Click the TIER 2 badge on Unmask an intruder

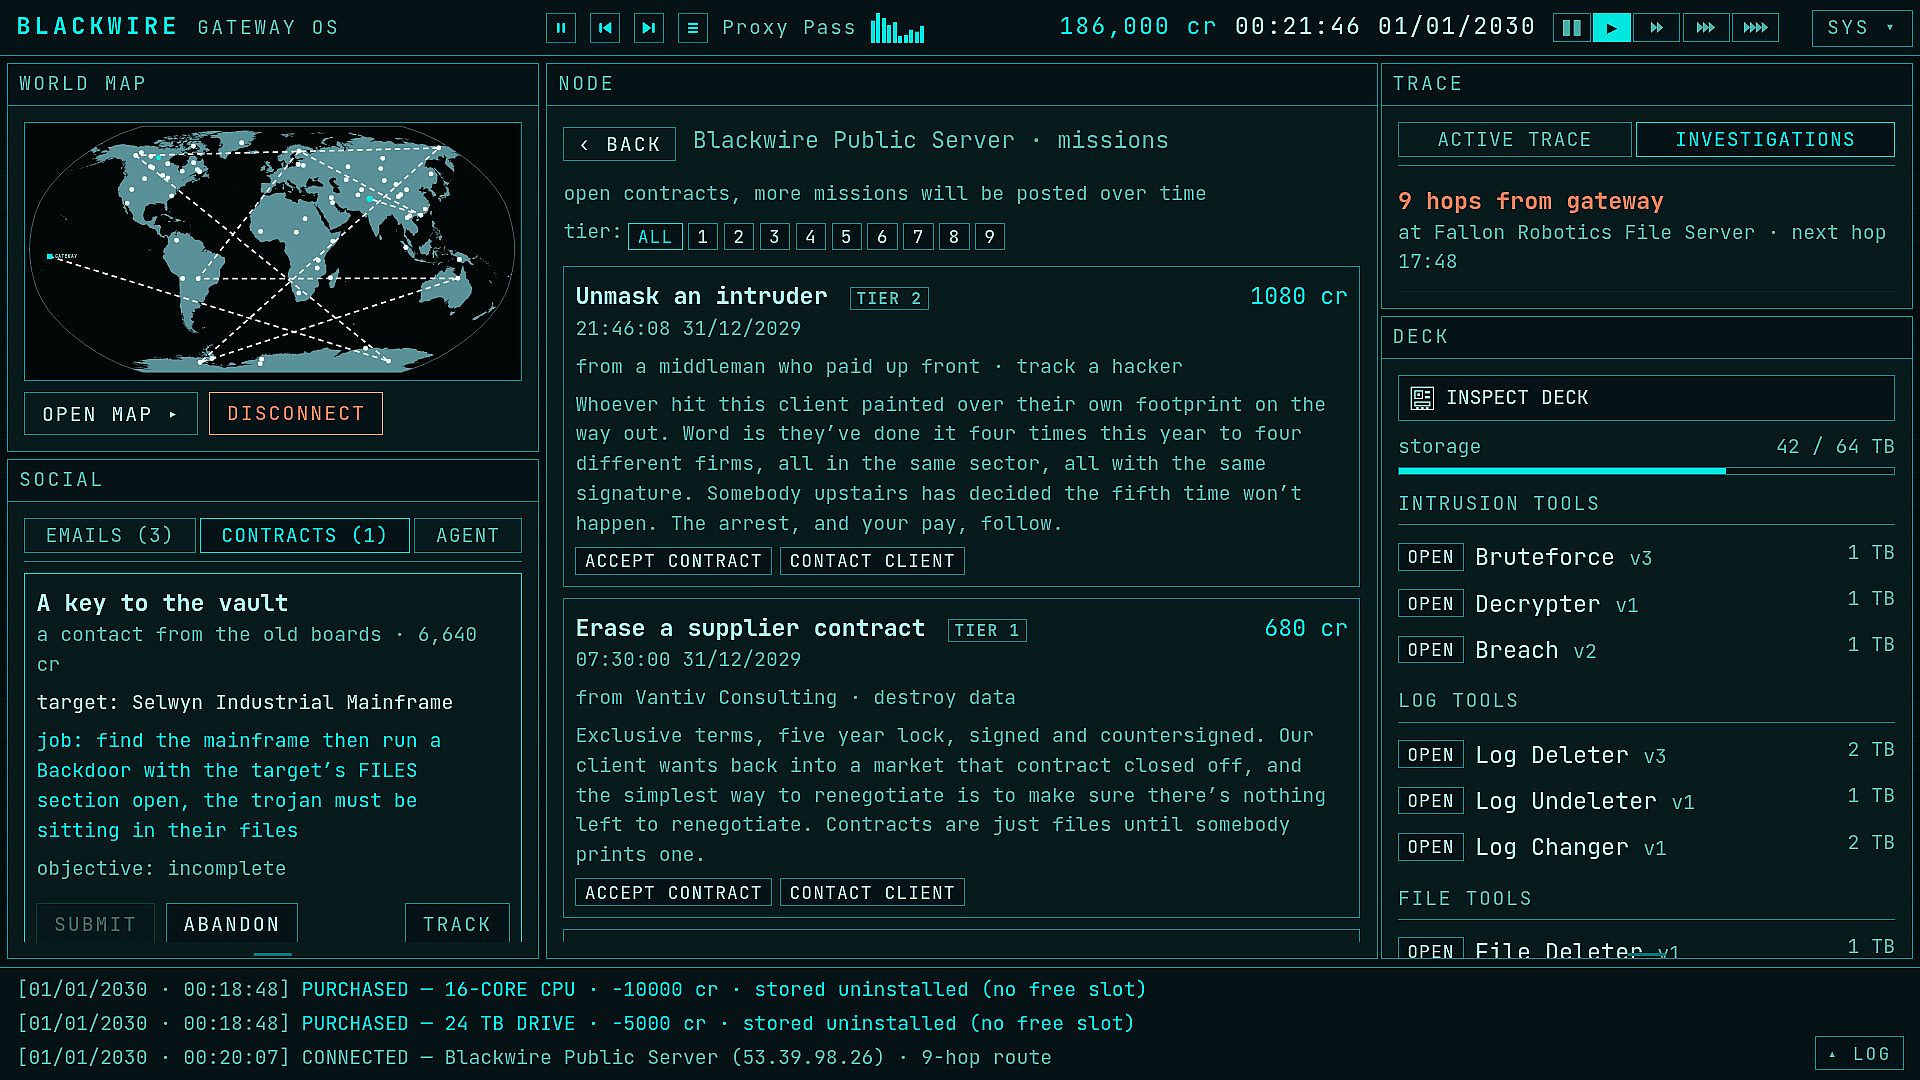pyautogui.click(x=888, y=298)
